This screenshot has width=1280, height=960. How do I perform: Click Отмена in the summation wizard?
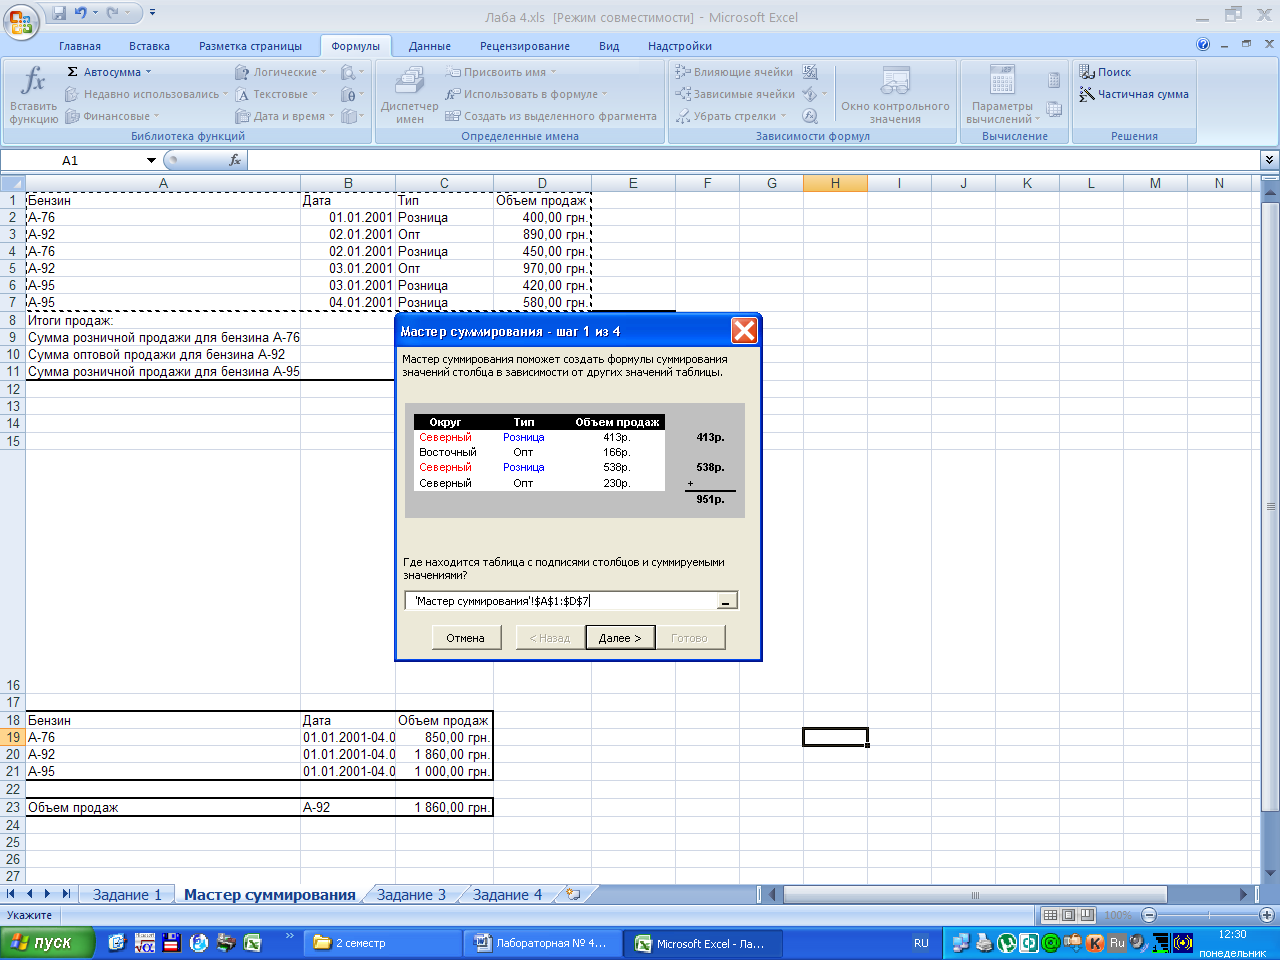465,638
